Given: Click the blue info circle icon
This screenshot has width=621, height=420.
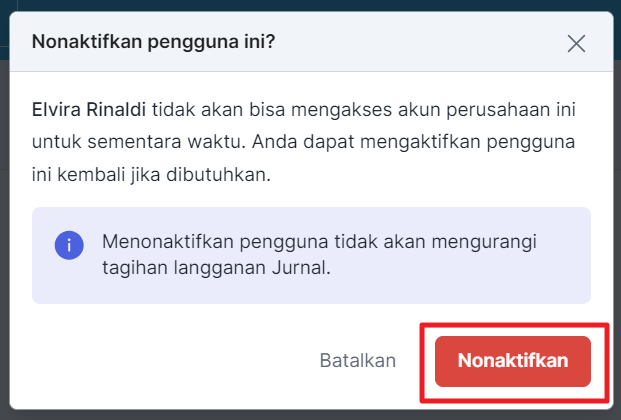Looking at the screenshot, I should [x=69, y=245].
